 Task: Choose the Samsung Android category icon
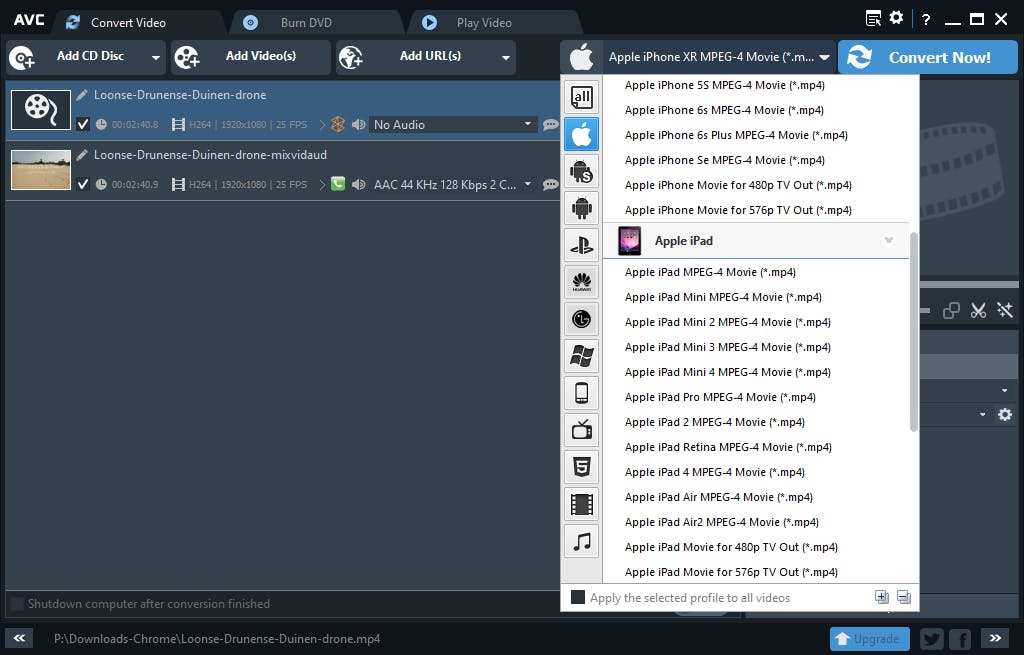(x=581, y=172)
